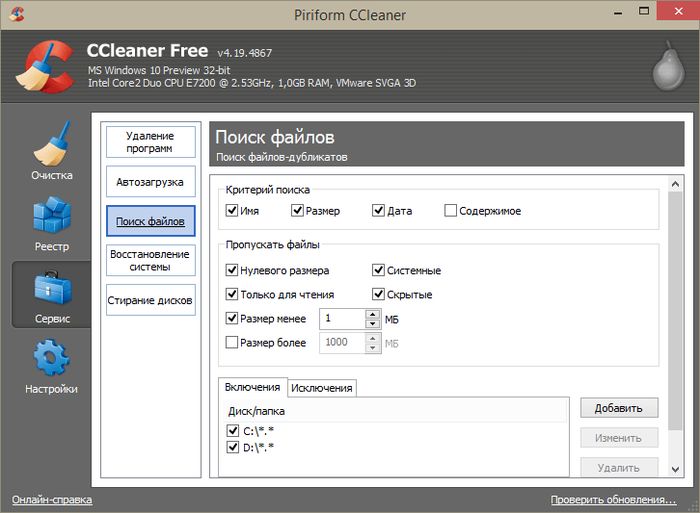Select the Включения tab
The width and height of the screenshot is (700, 513).
point(252,388)
